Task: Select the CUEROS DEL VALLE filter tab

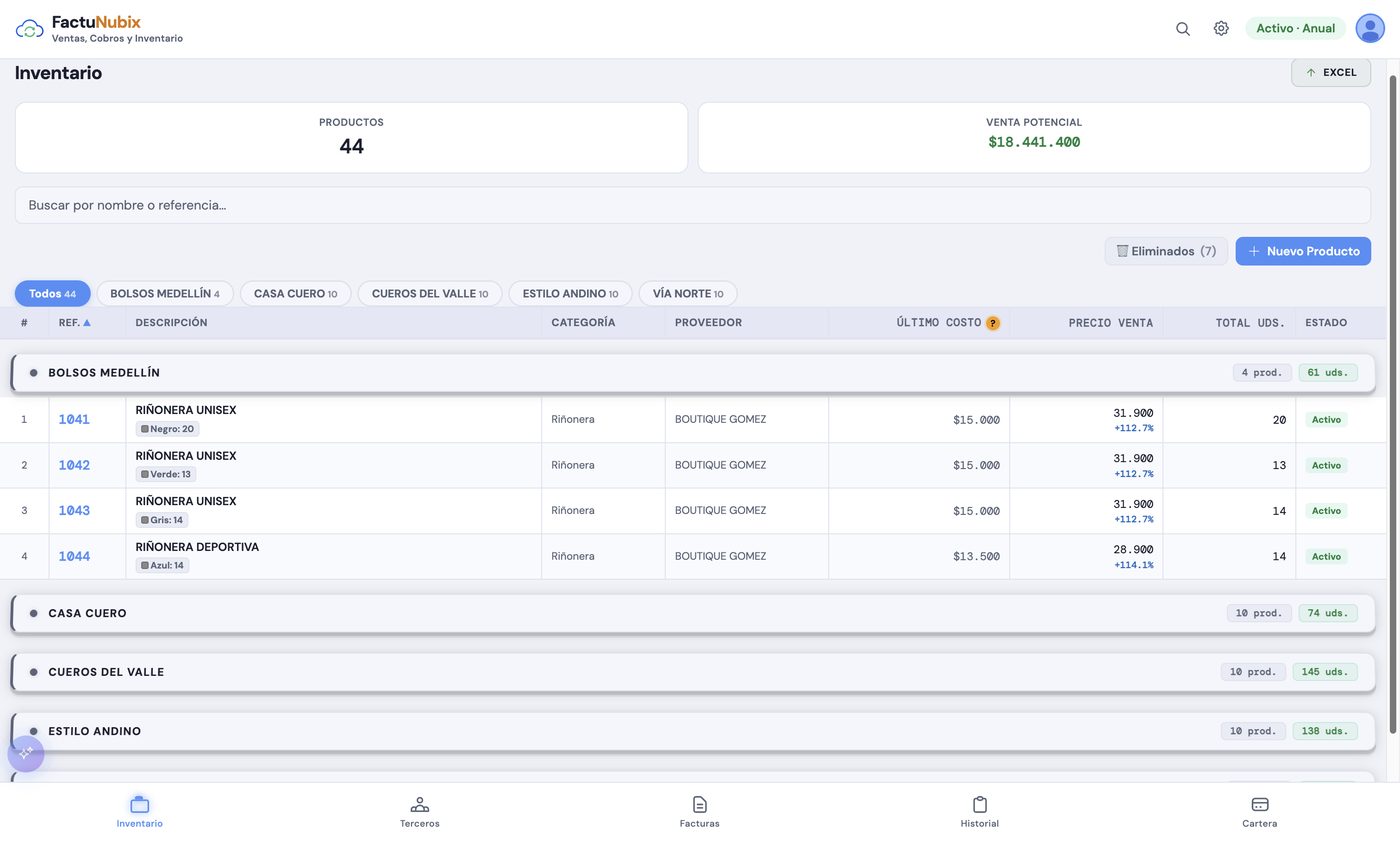Action: pyautogui.click(x=430, y=294)
